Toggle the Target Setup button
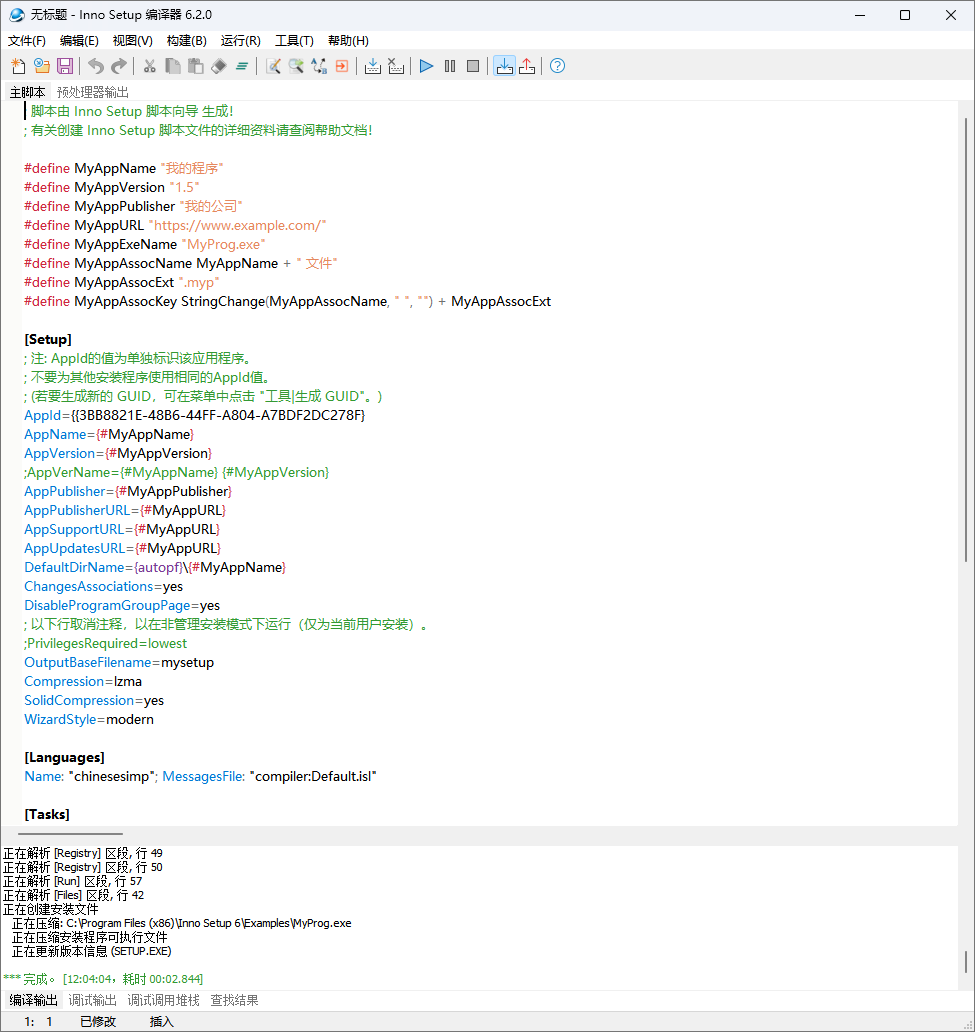 pos(504,66)
